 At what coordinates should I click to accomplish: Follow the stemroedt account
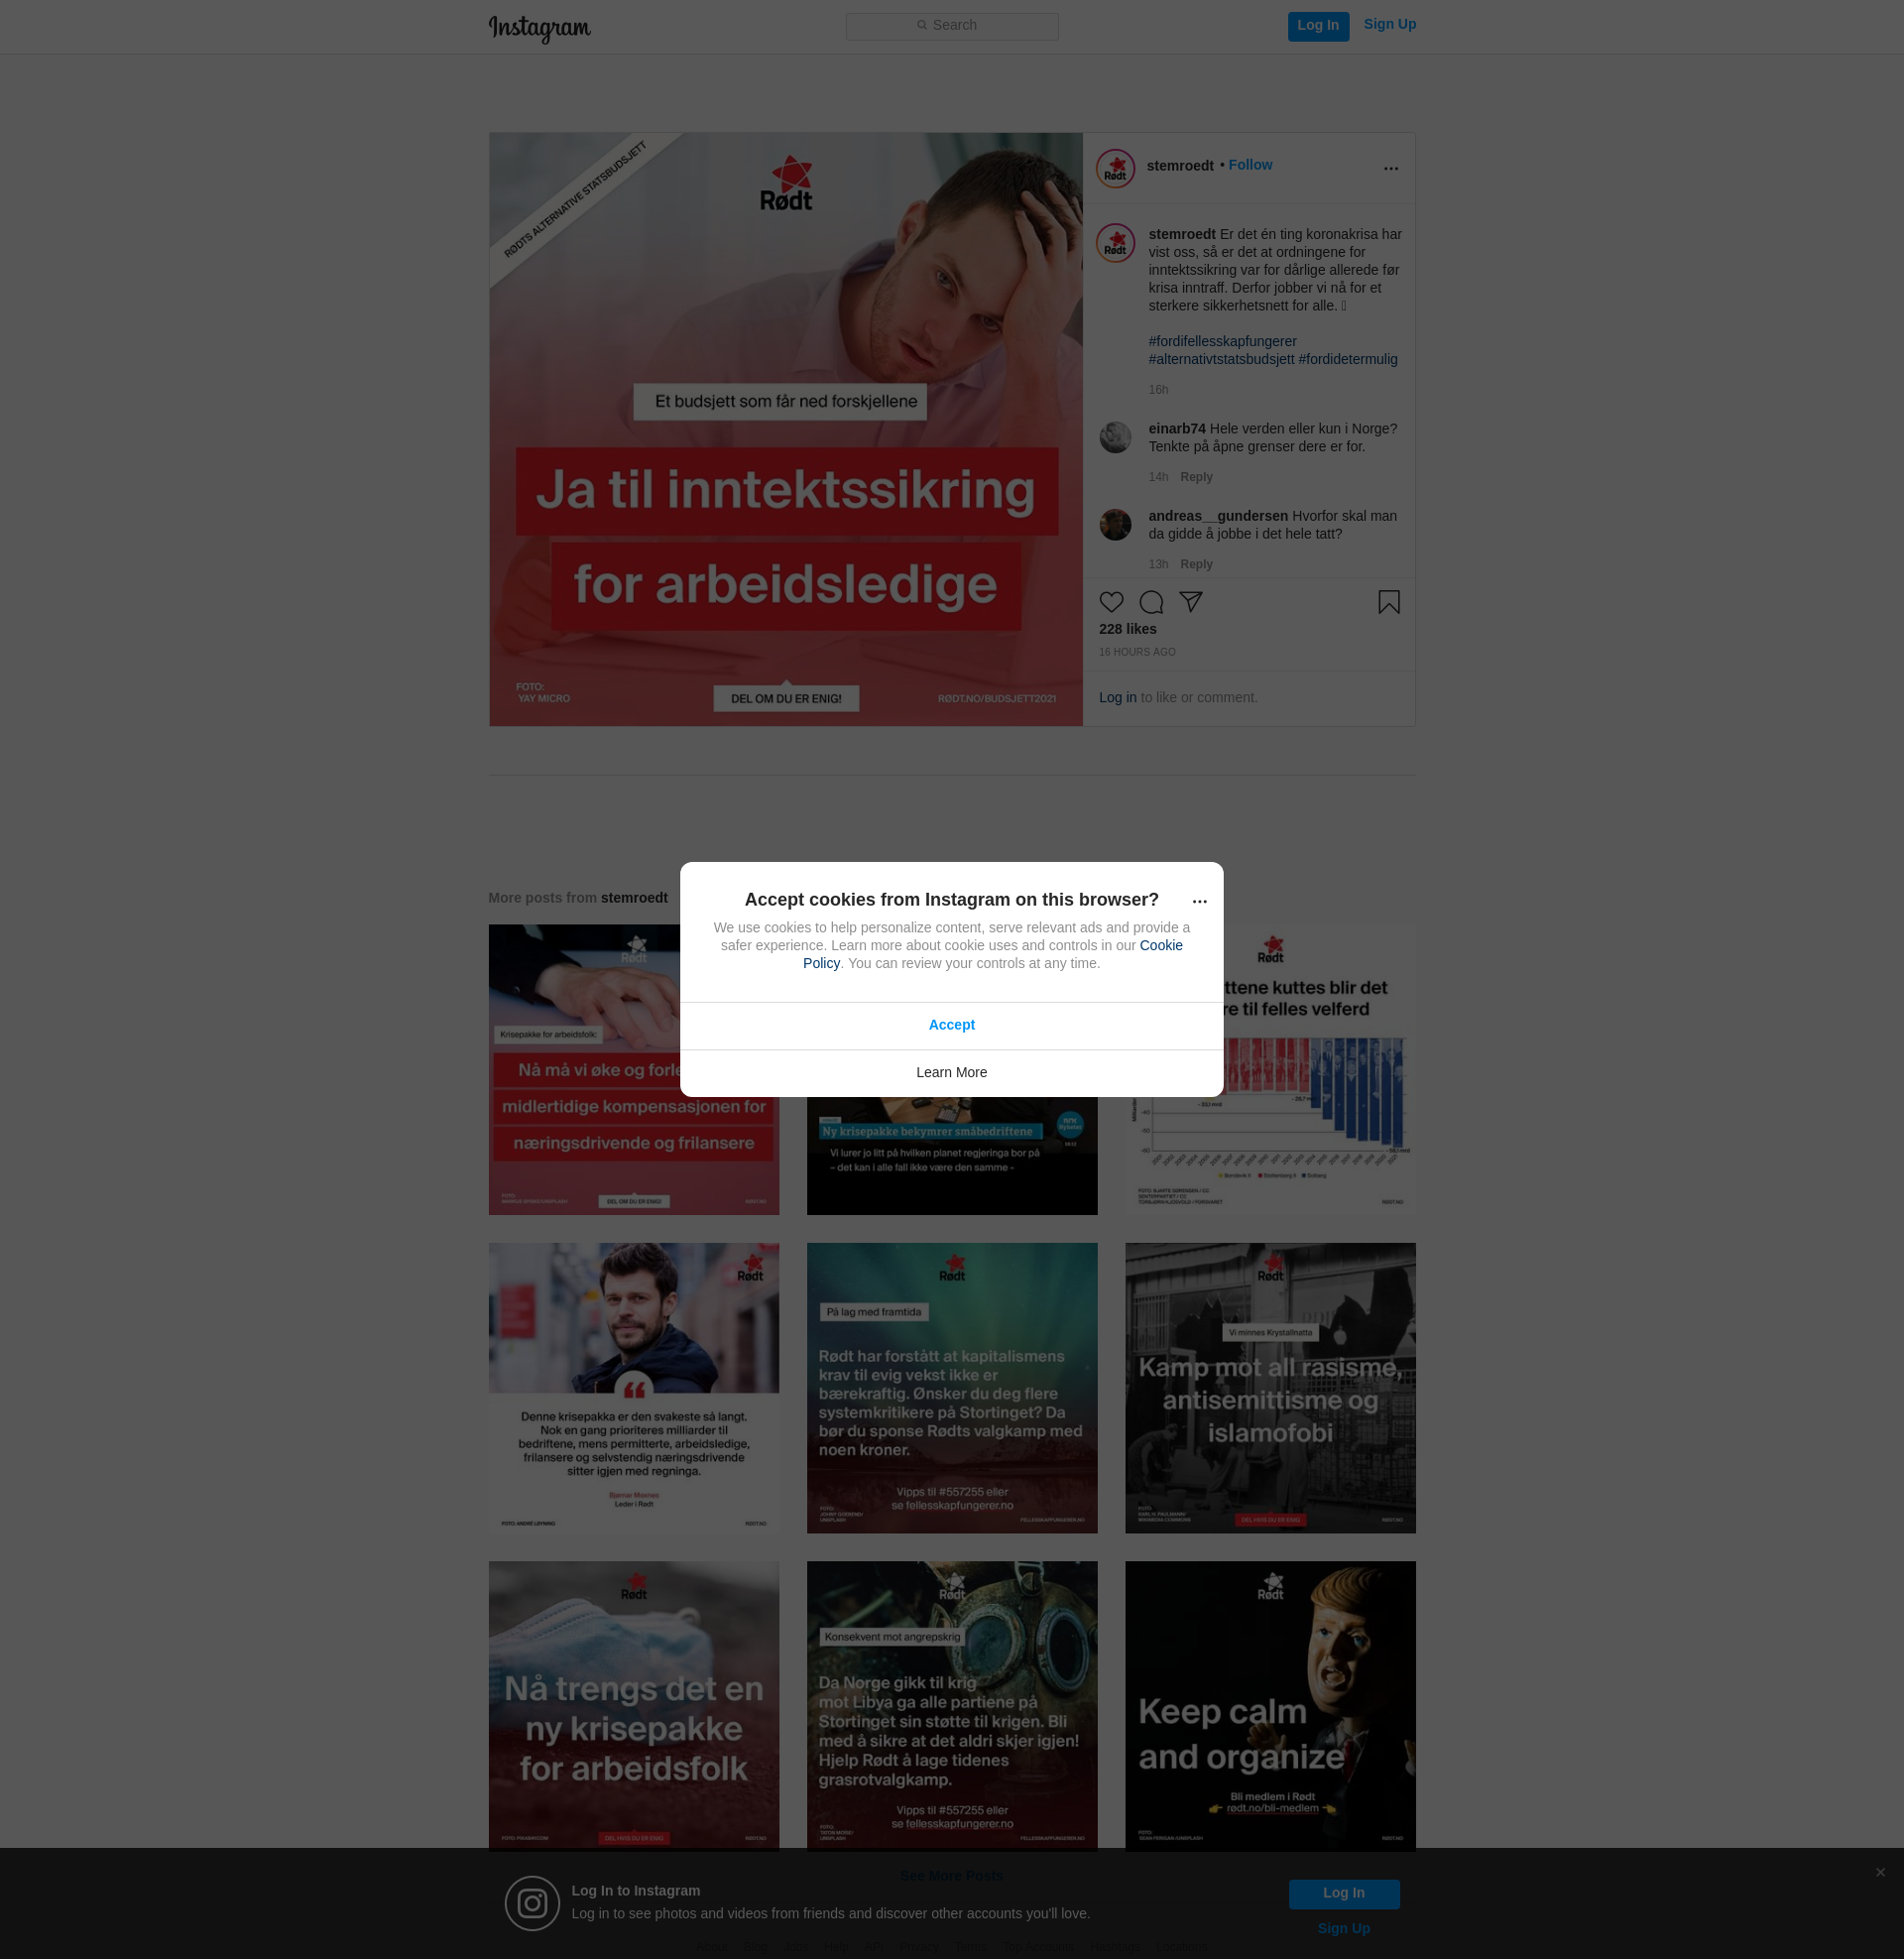[x=1250, y=165]
